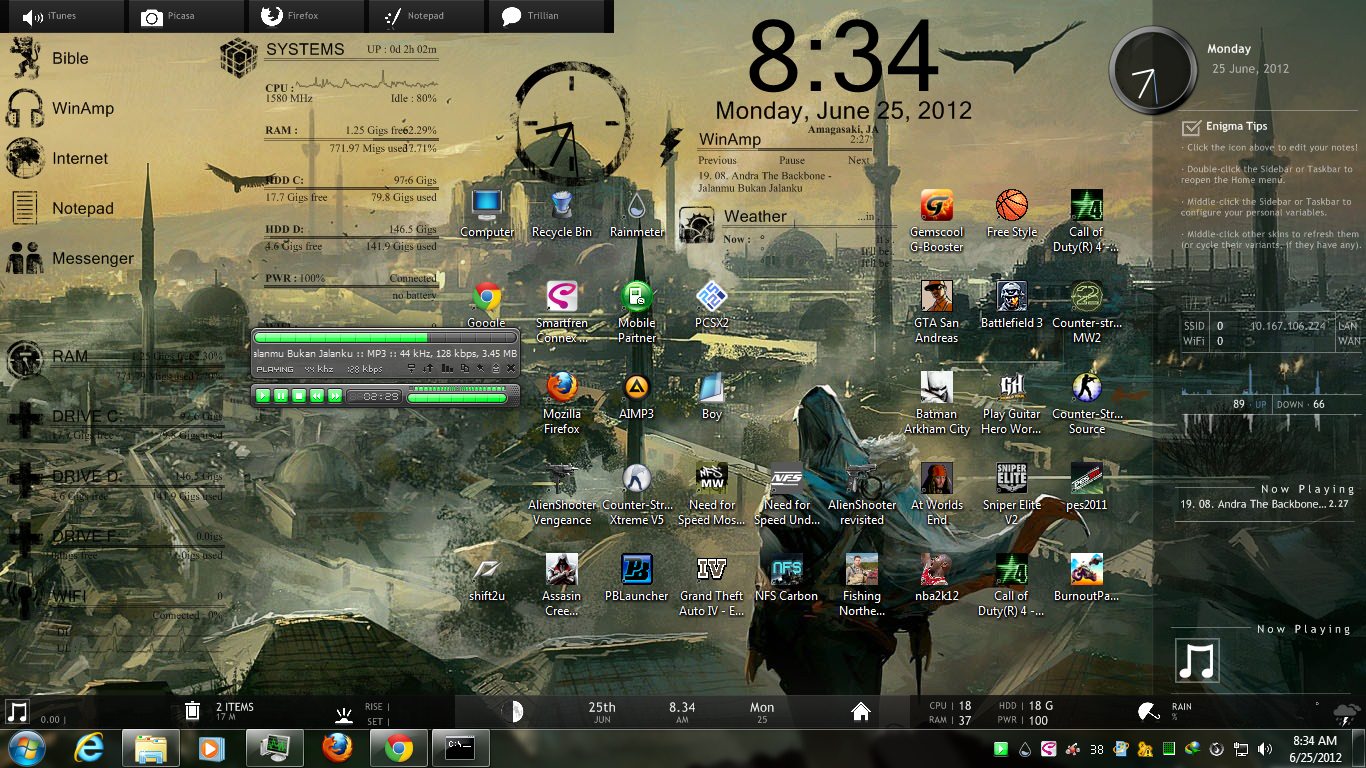1366x768 pixels.
Task: Skip to previous track in mini player
Action: 317,396
